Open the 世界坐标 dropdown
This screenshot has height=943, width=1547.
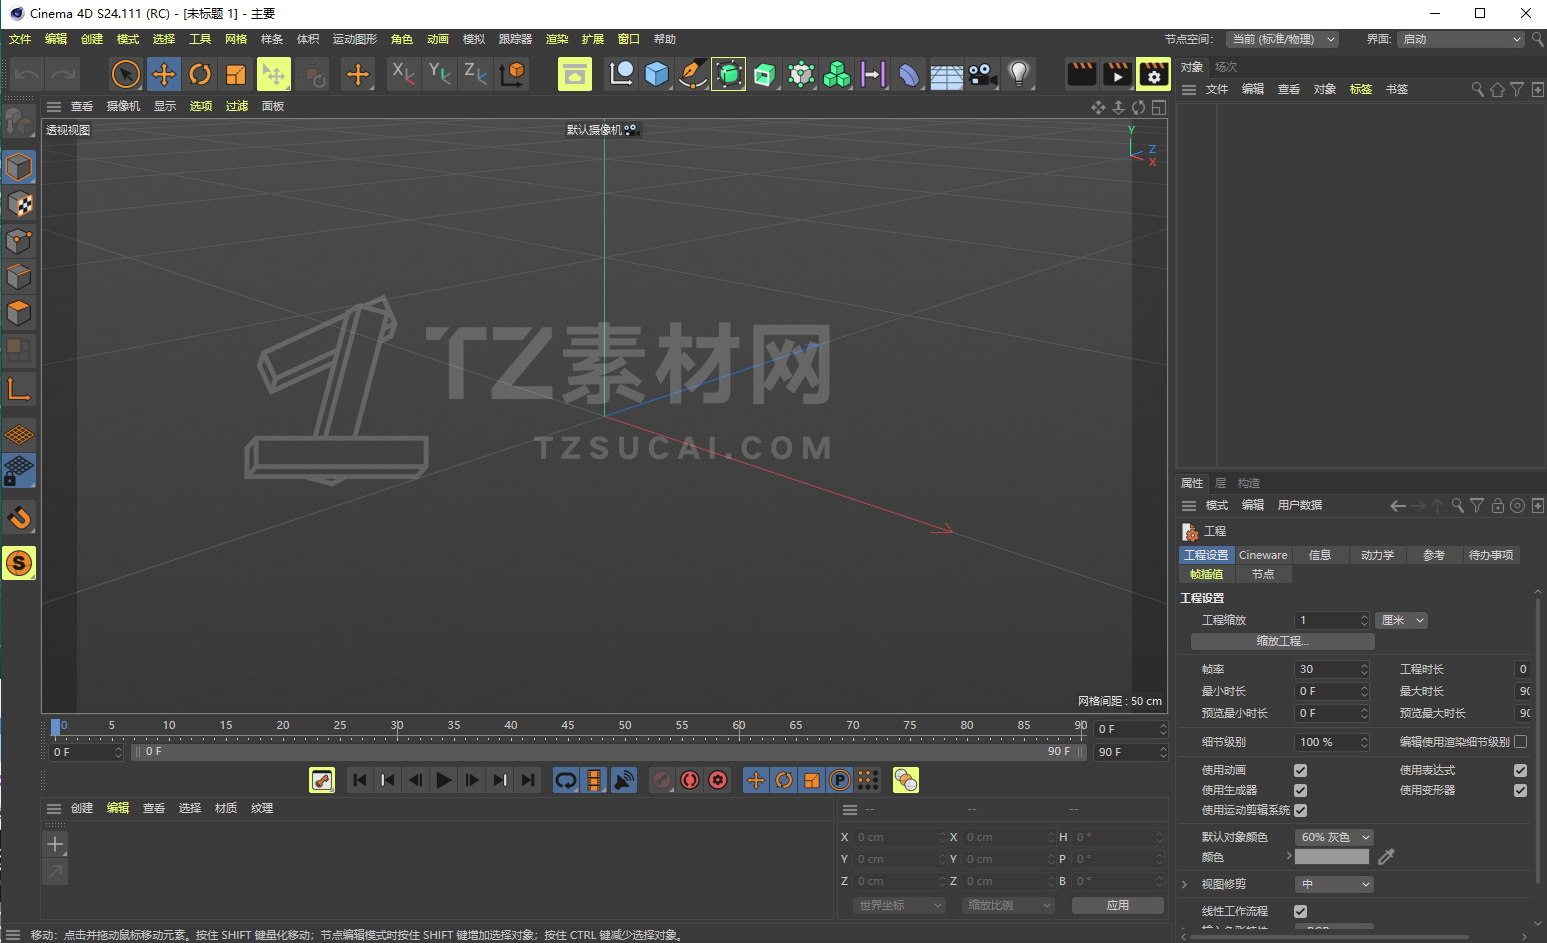pos(899,905)
